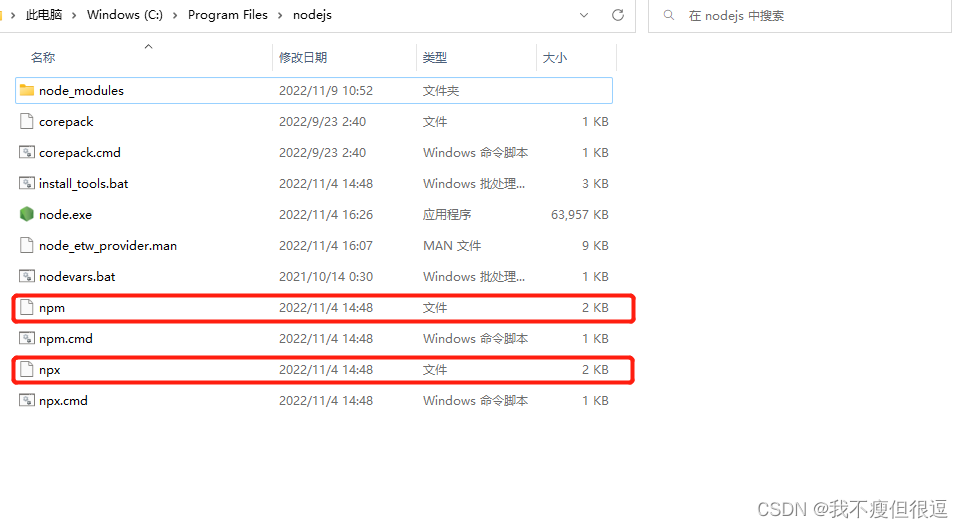963x528 pixels.
Task: Click the refresh button in address bar
Action: [x=618, y=15]
